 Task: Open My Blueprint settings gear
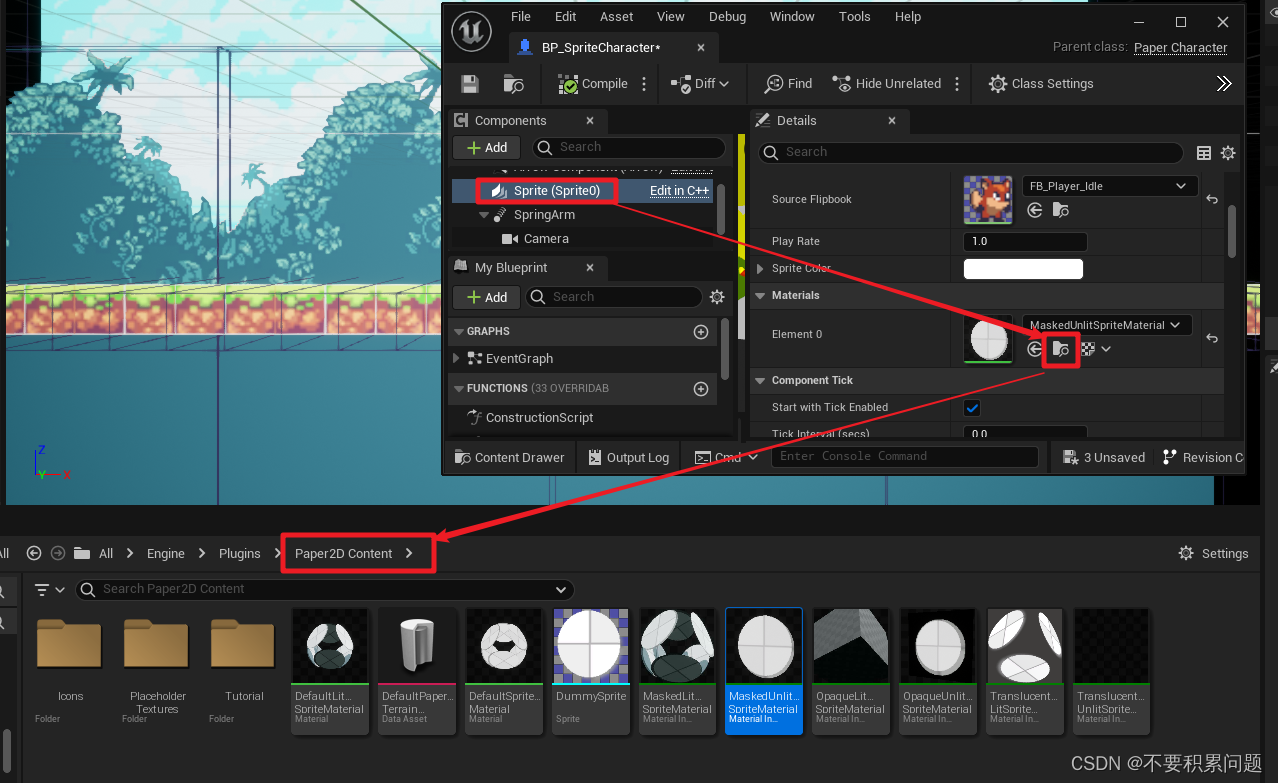point(717,297)
